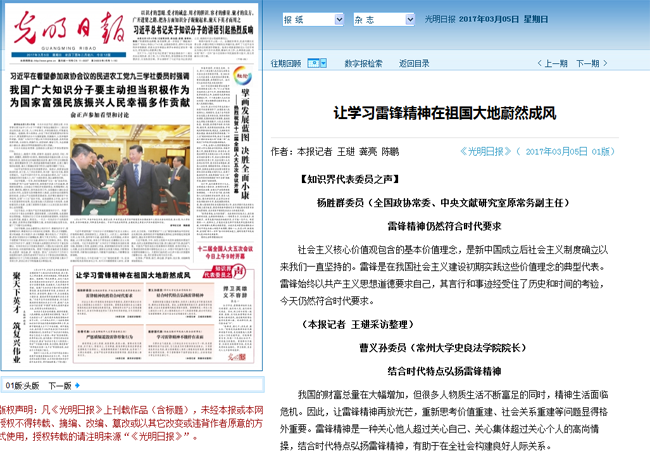
Task: Click the blue arrow icon beside 下一版
Action: tap(79, 385)
